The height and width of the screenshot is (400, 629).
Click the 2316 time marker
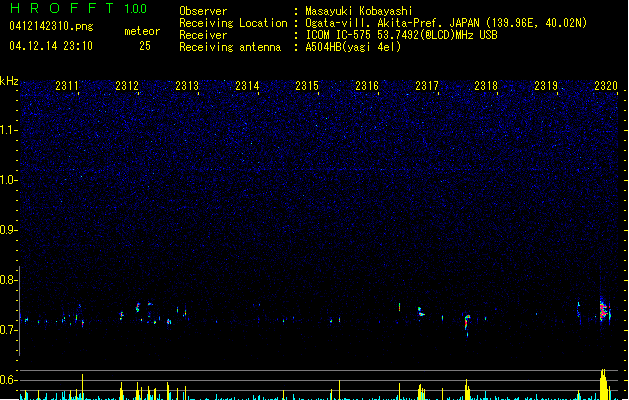[367, 85]
